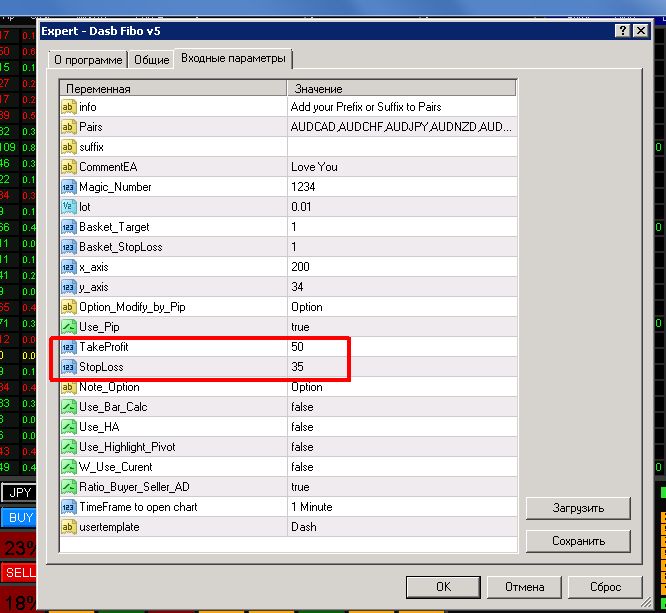Click the integer icon beside TakeProfit
This screenshot has width=666, height=613.
(68, 347)
